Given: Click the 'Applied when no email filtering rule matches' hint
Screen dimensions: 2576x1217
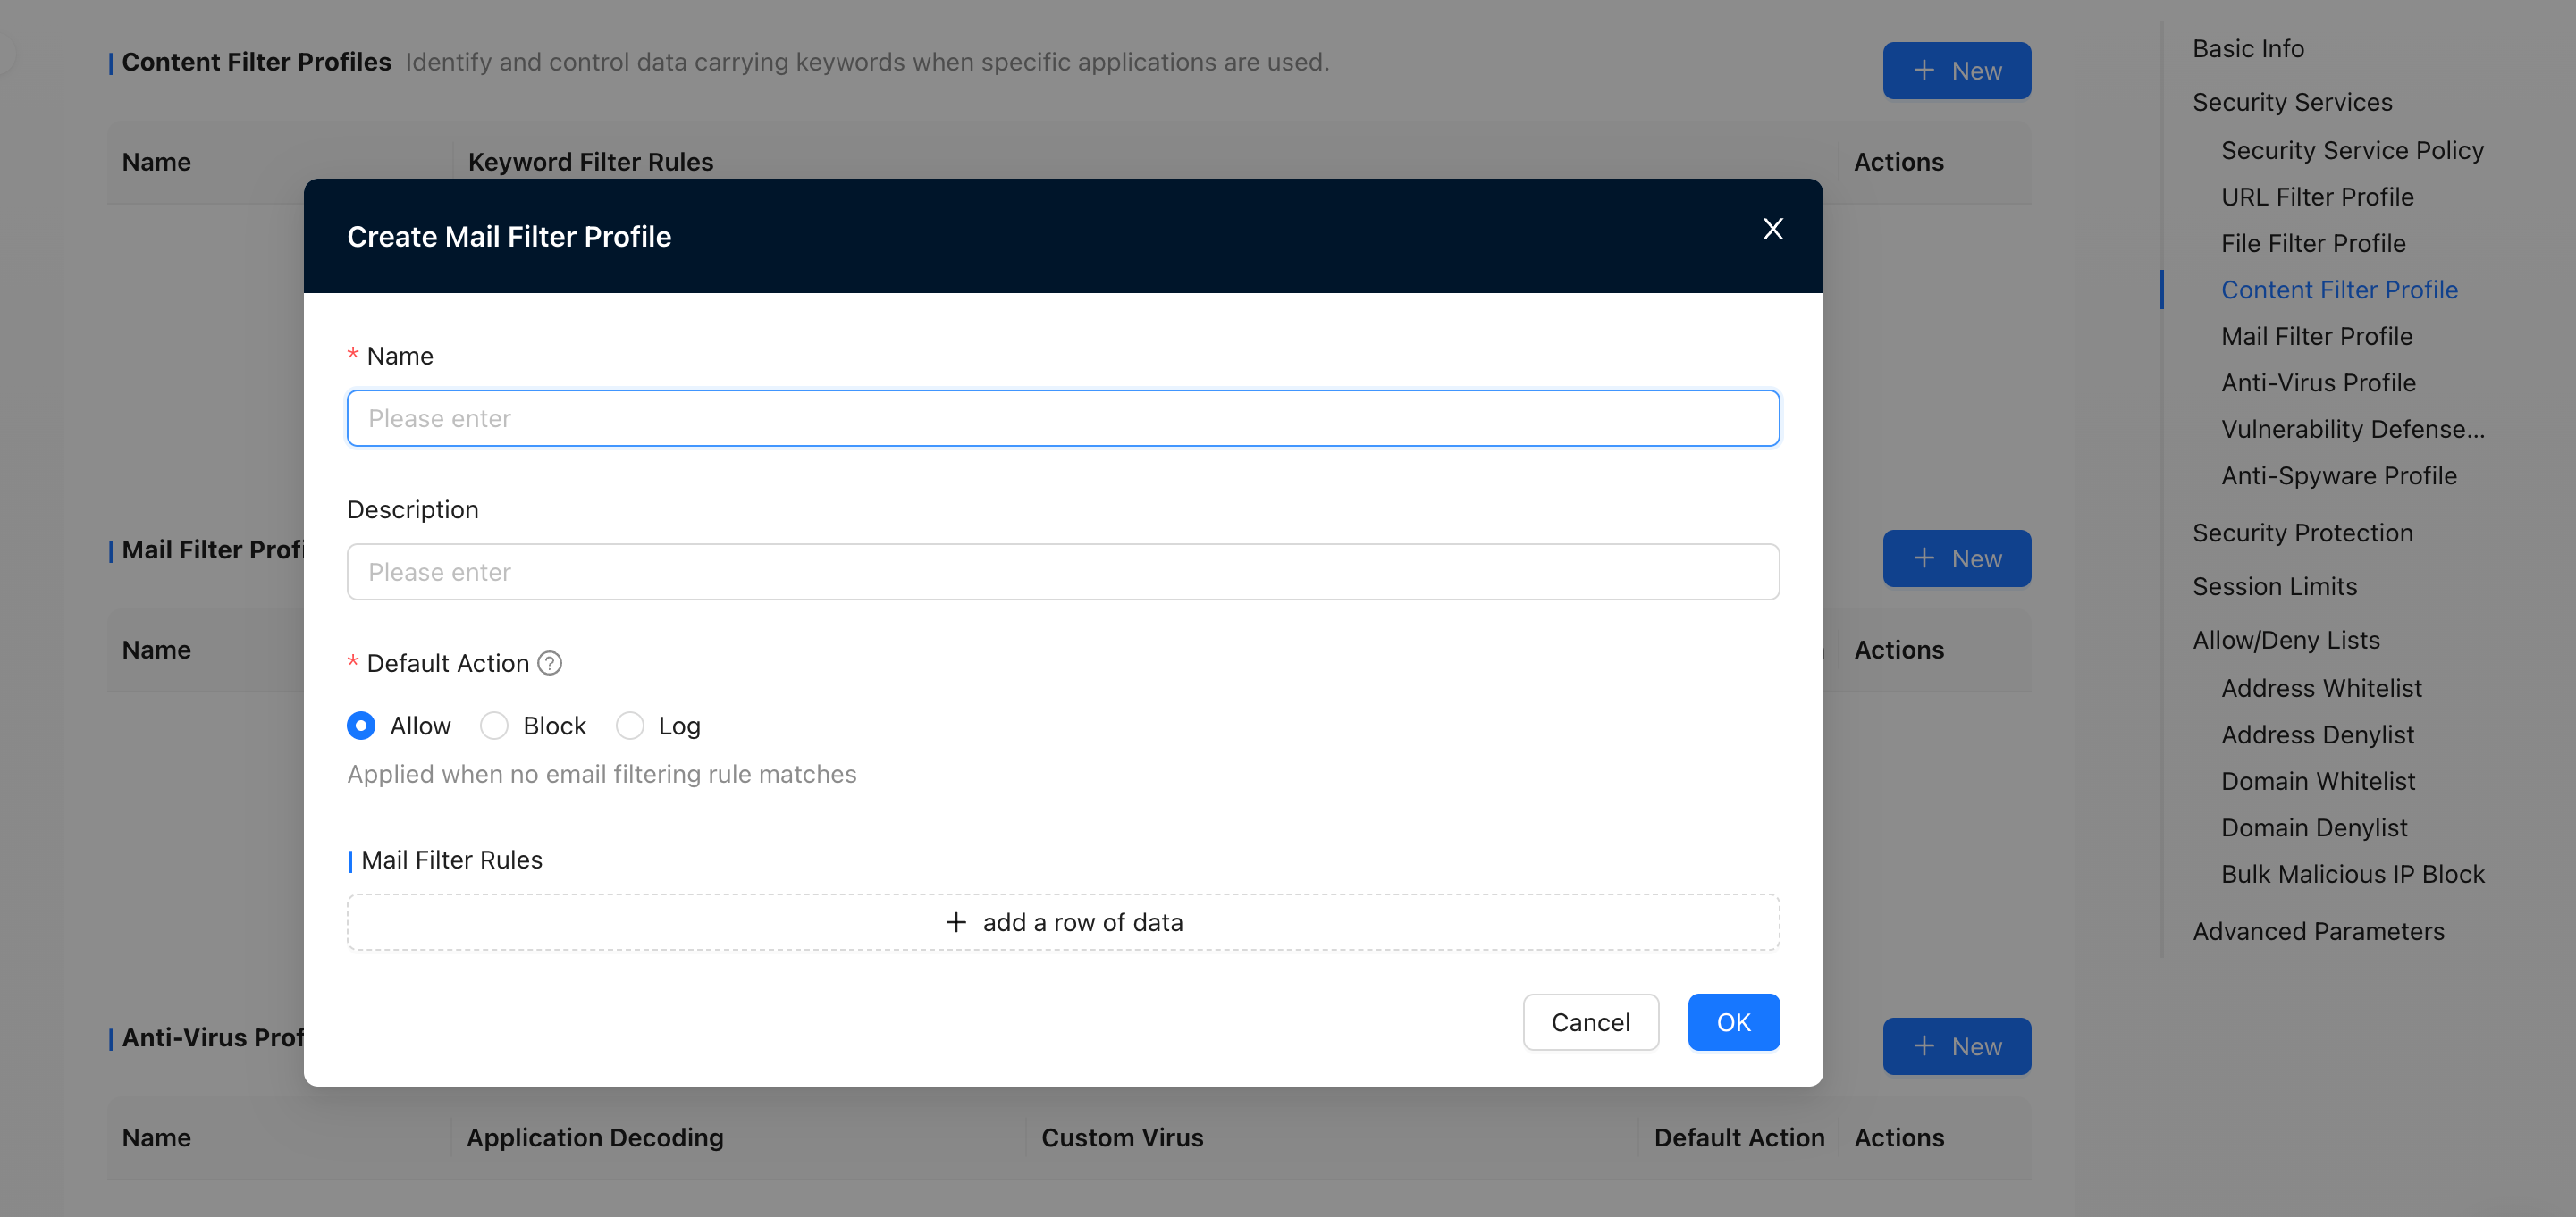Looking at the screenshot, I should tap(601, 774).
